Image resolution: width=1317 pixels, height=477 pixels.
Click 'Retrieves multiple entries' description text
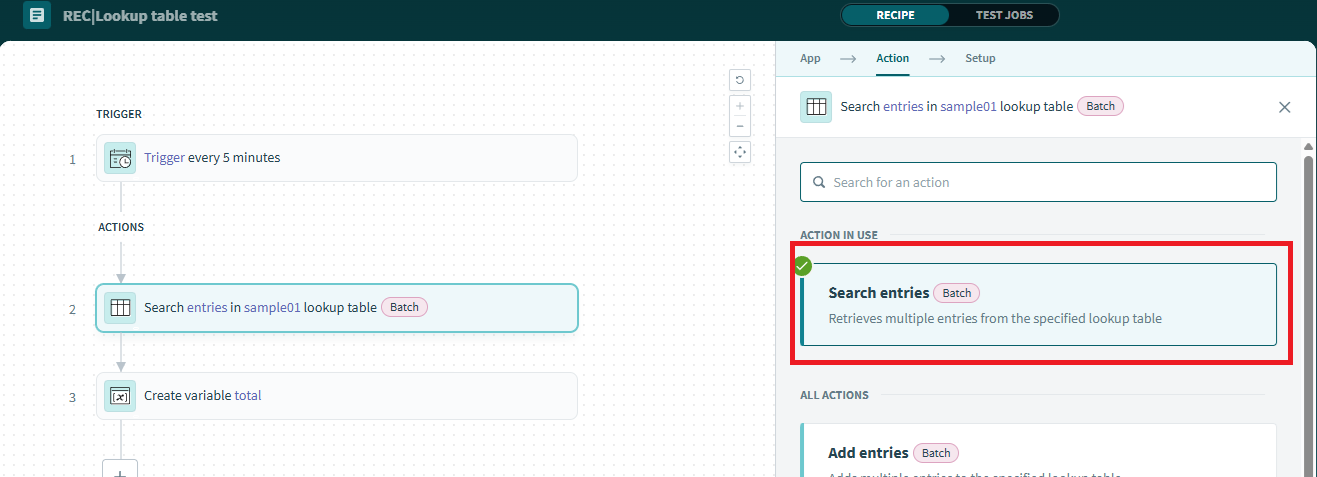[995, 319]
